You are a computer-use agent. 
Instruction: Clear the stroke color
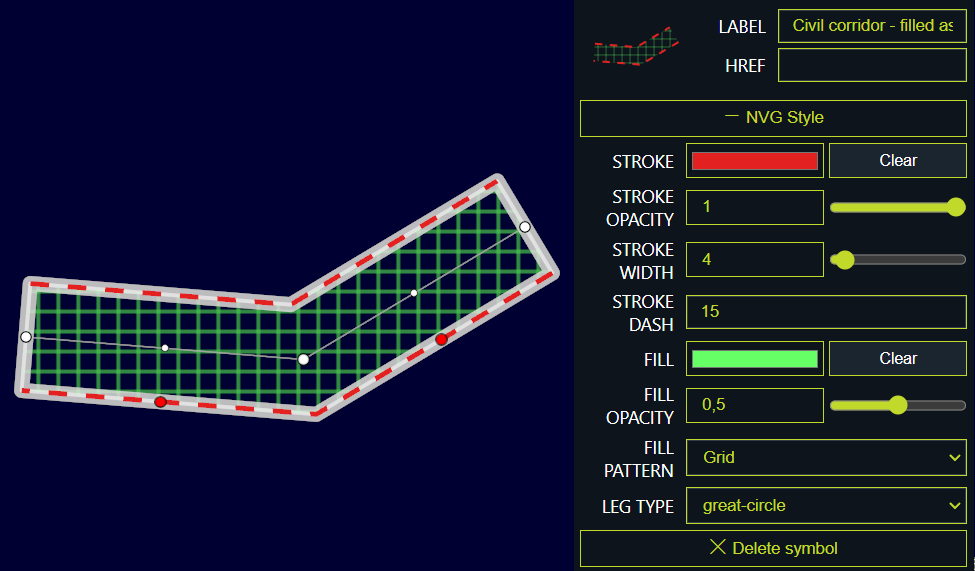click(897, 160)
